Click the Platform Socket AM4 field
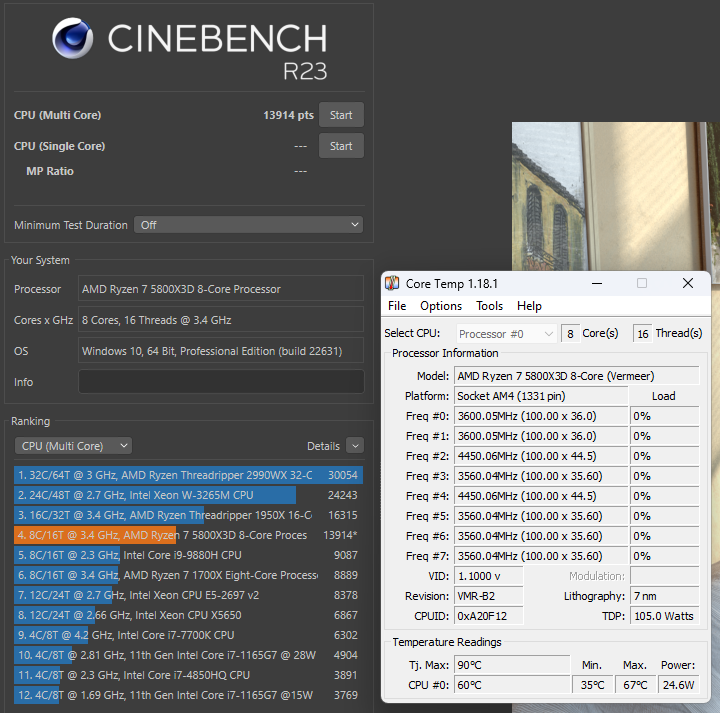Image resolution: width=720 pixels, height=713 pixels. pos(540,396)
